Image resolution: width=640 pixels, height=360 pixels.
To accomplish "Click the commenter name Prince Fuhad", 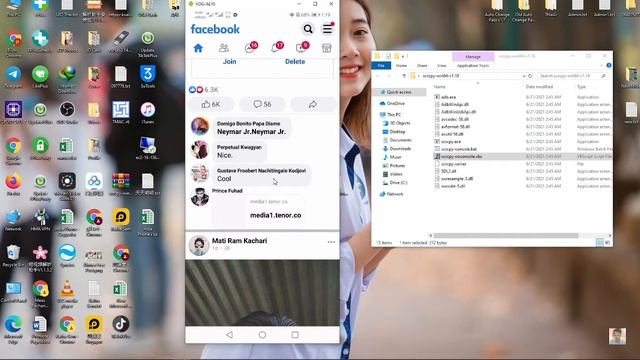I will point(227,191).
